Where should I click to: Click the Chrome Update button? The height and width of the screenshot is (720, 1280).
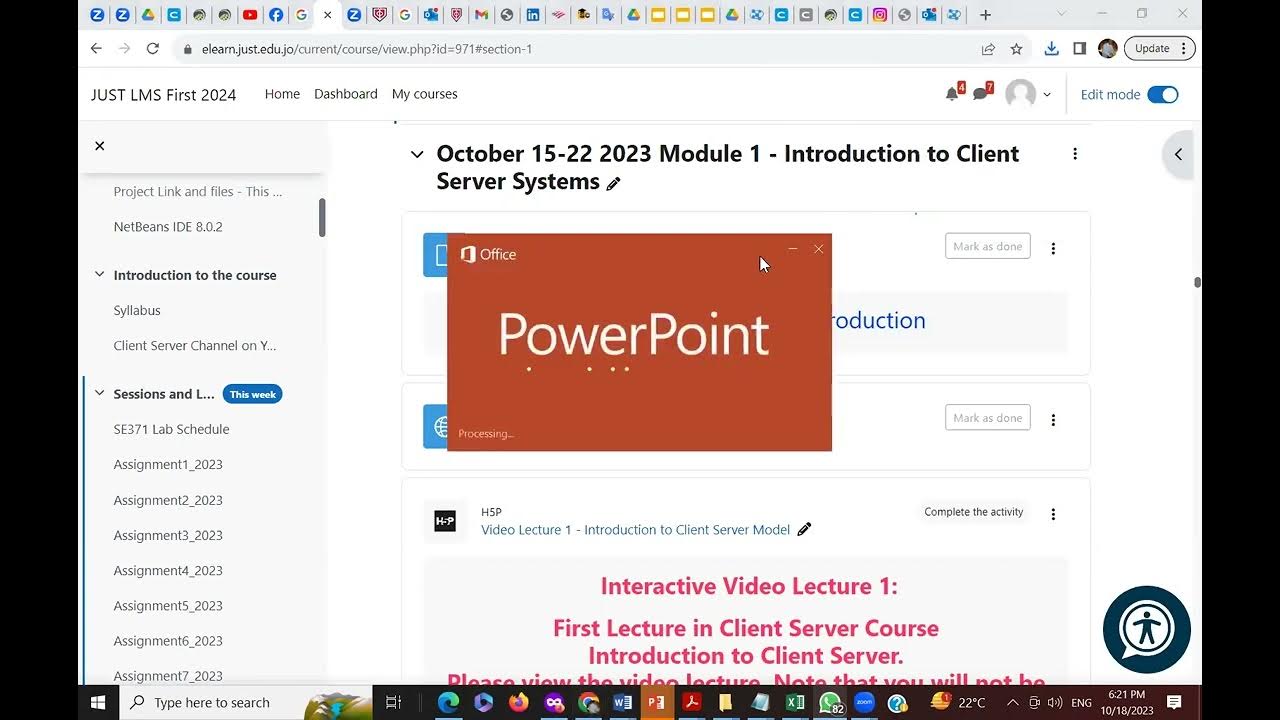(1160, 48)
